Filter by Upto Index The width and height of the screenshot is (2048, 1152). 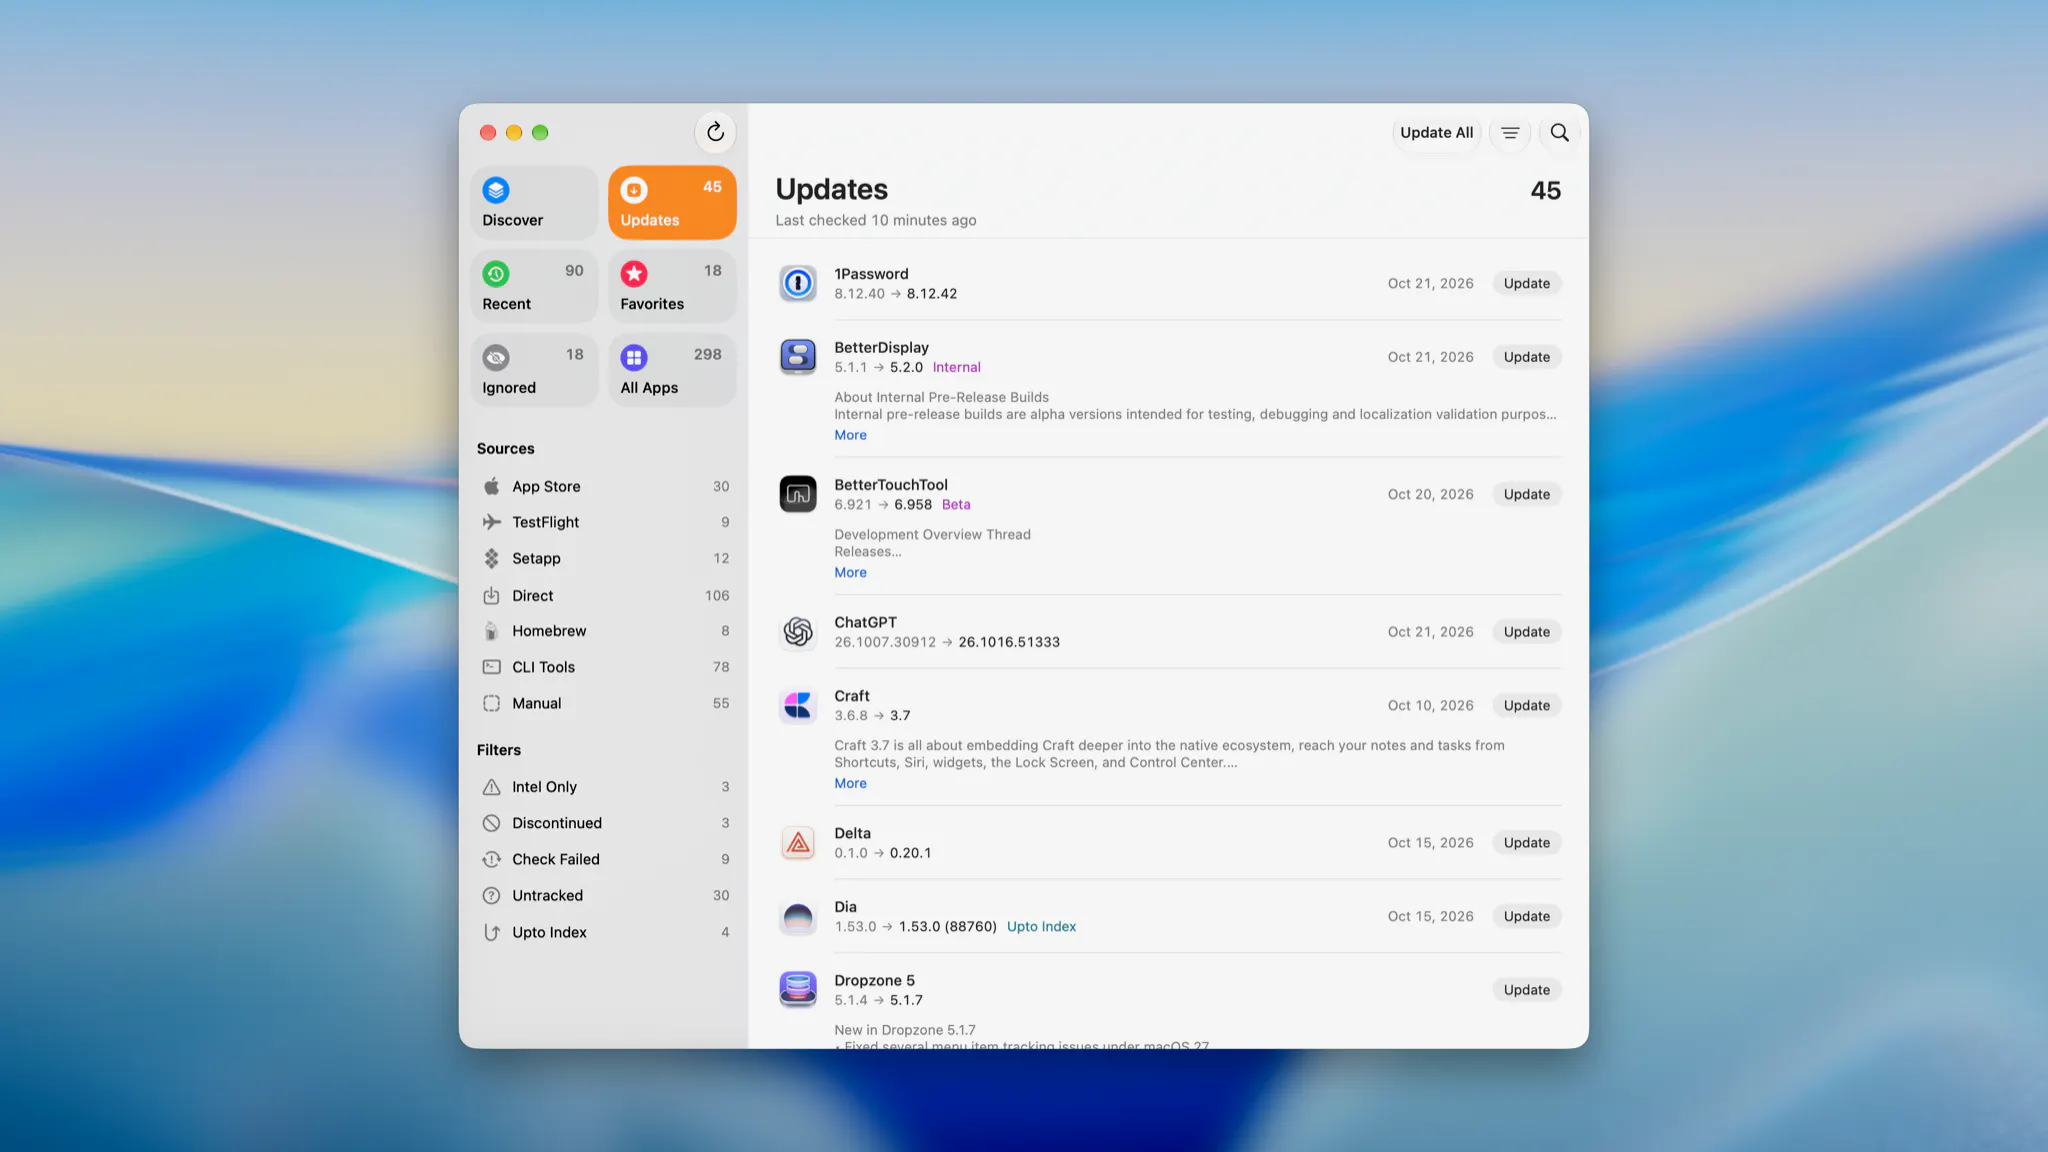pyautogui.click(x=604, y=932)
